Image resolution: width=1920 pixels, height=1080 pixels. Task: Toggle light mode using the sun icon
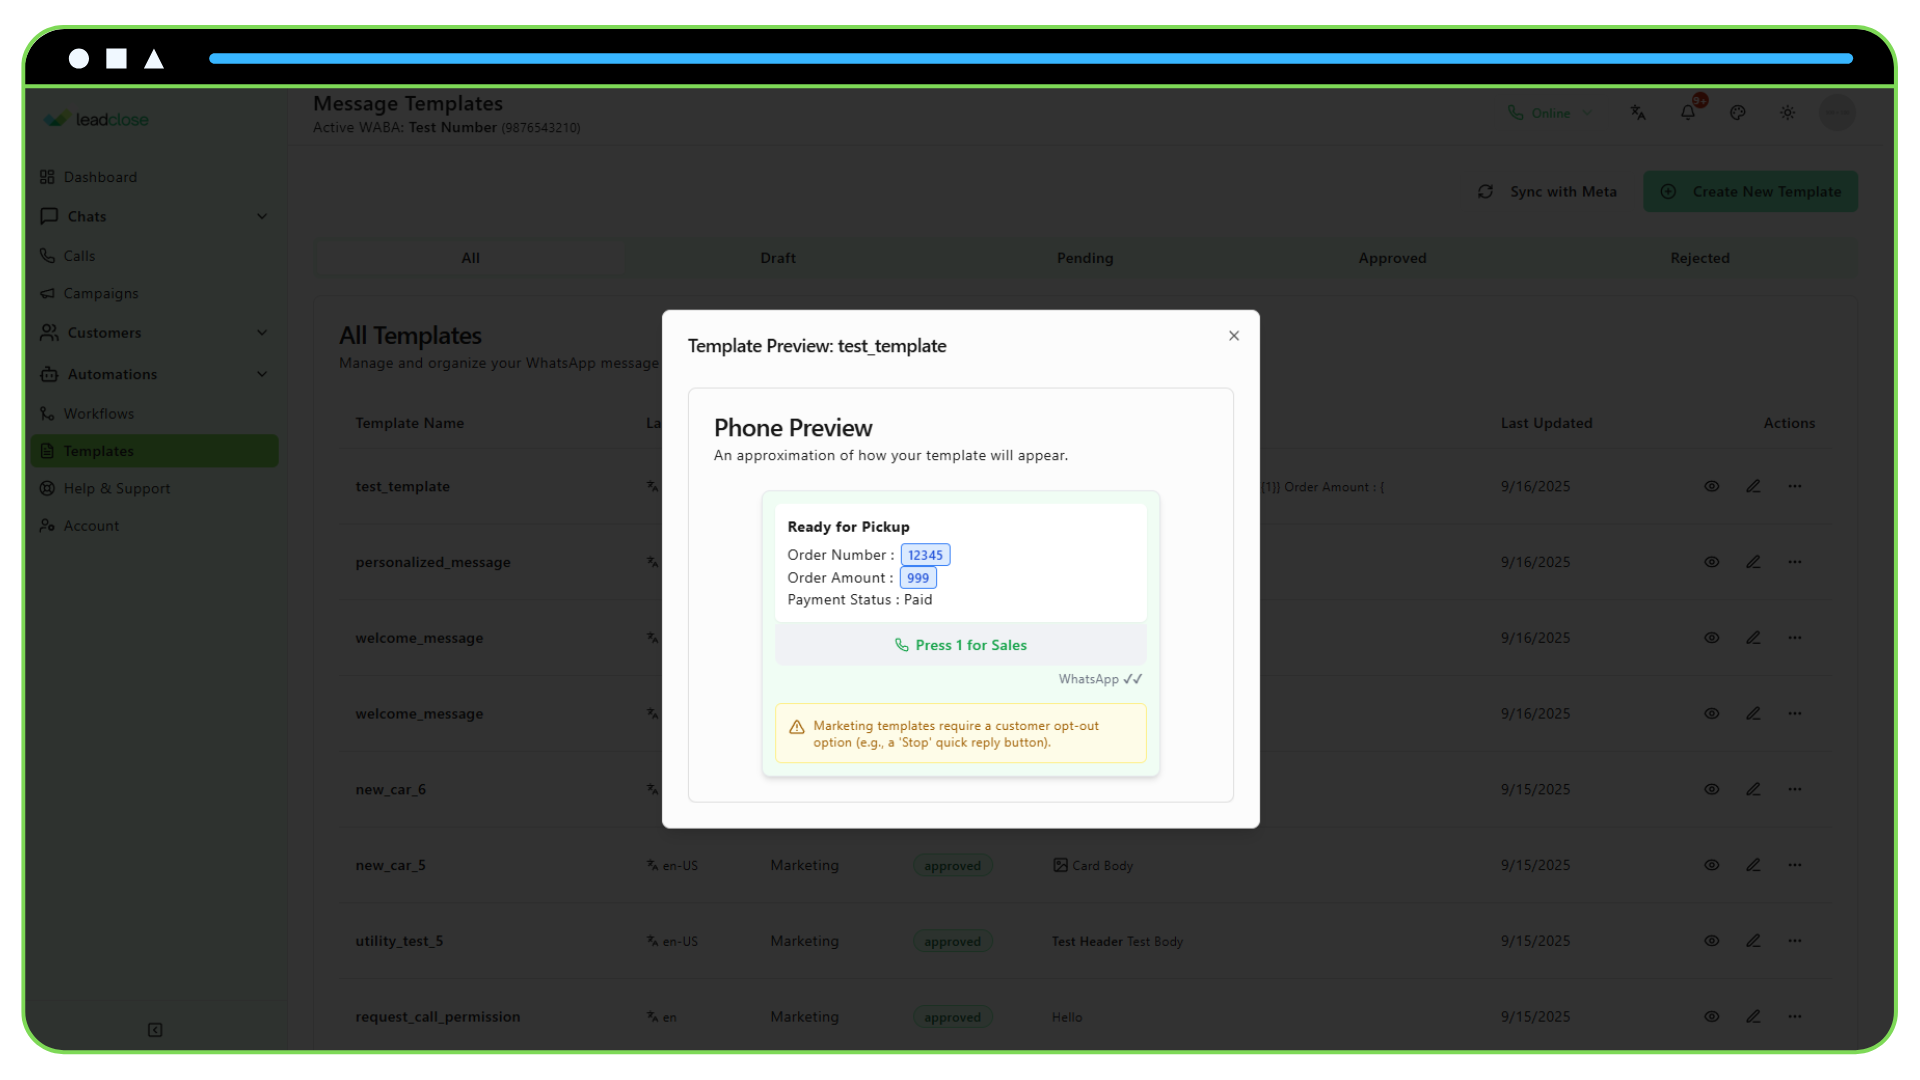(x=1788, y=112)
